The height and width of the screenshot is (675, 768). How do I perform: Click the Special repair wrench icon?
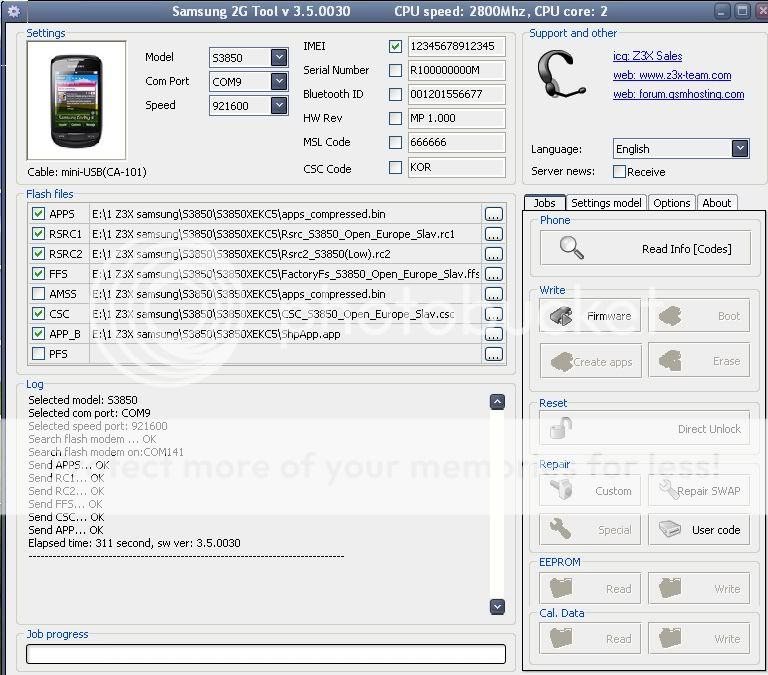click(x=560, y=530)
